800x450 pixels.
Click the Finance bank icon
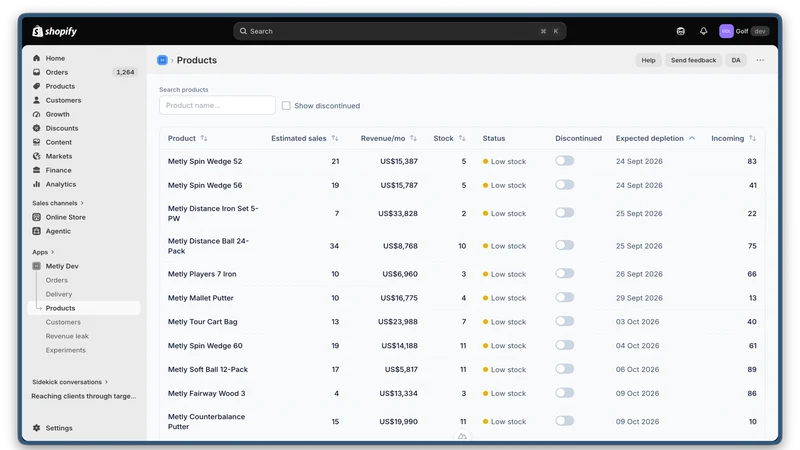[36, 170]
